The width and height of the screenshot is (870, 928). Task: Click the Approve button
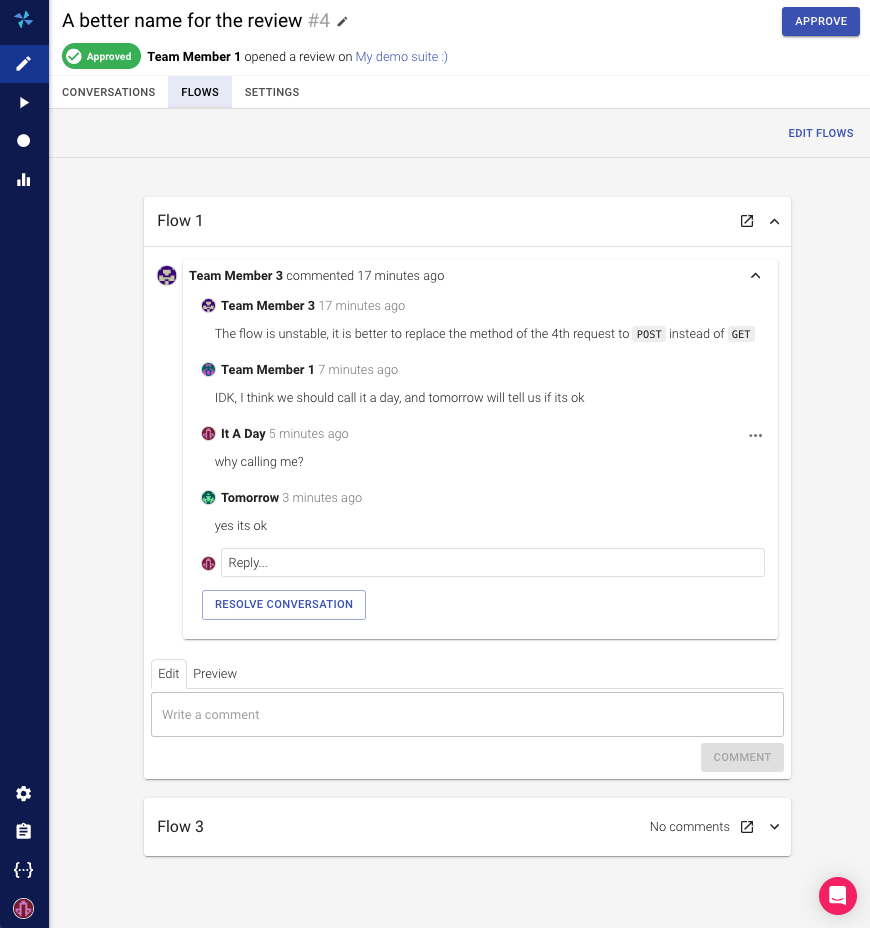[x=820, y=21]
